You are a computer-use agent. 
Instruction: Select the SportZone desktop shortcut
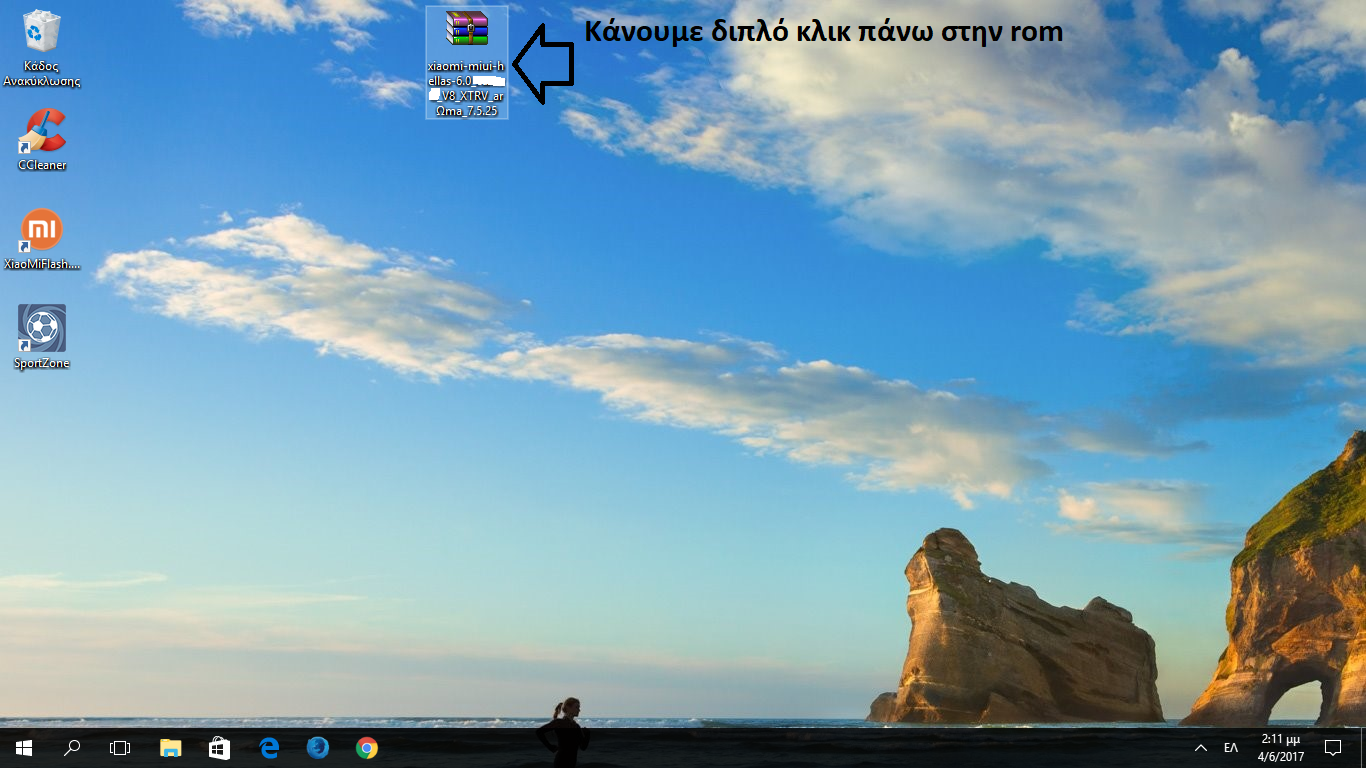coord(41,337)
